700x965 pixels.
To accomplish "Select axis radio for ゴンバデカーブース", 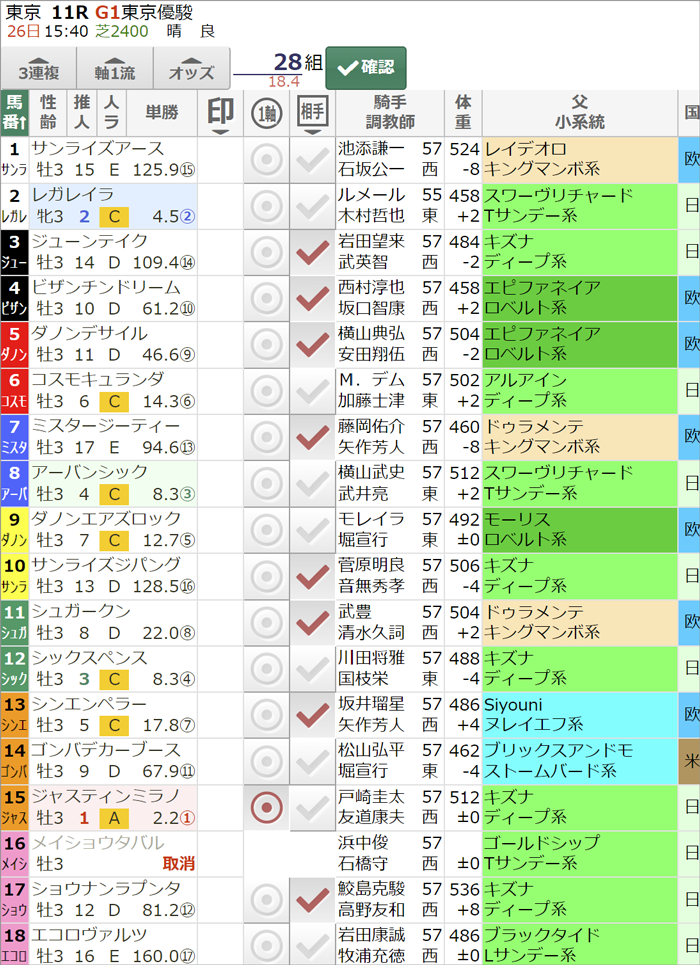I will tap(267, 761).
